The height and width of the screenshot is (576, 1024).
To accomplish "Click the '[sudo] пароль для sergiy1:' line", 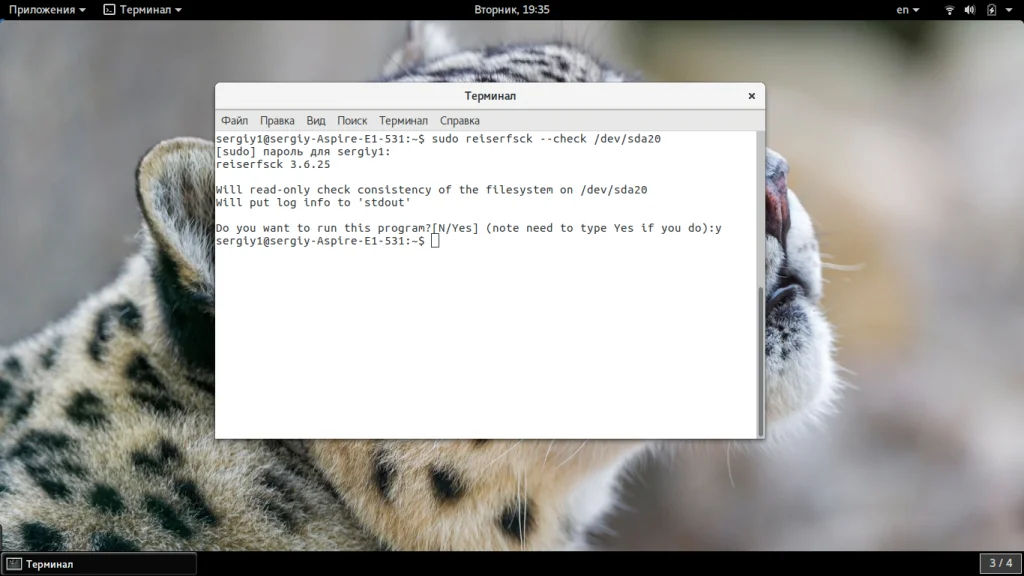I will [x=303, y=152].
